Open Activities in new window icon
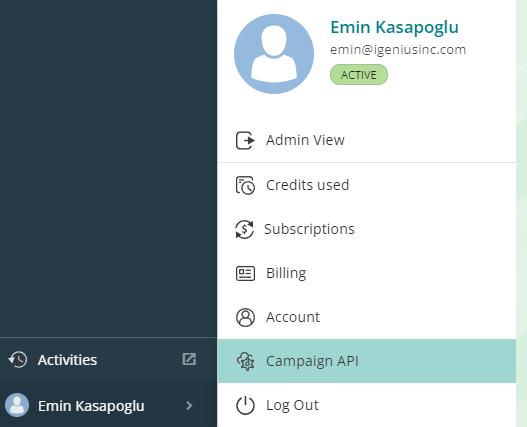The width and height of the screenshot is (527, 427). point(189,359)
